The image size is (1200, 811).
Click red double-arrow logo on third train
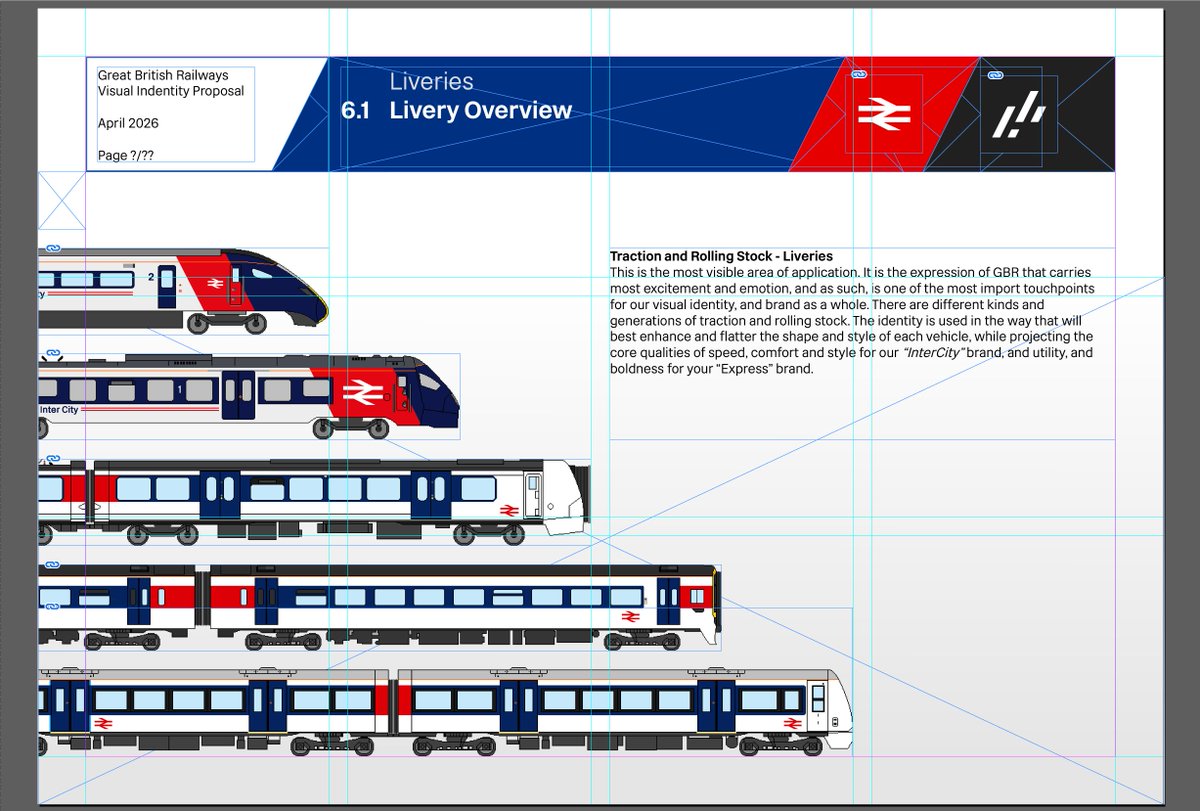tap(508, 509)
